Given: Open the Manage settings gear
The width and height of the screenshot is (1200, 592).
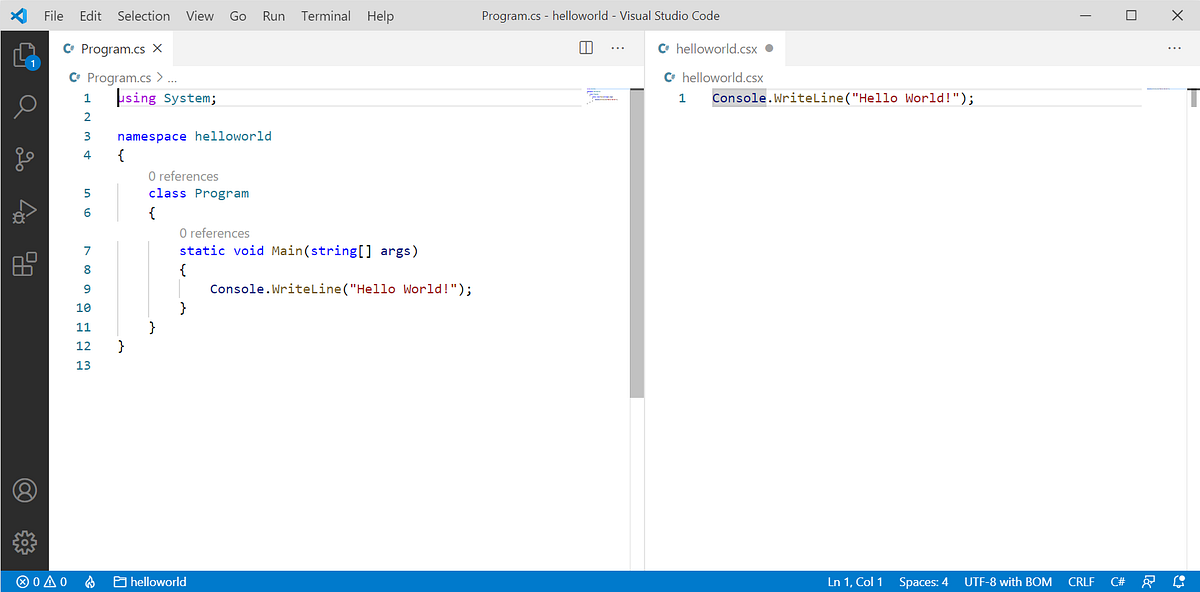Looking at the screenshot, I should pyautogui.click(x=24, y=543).
